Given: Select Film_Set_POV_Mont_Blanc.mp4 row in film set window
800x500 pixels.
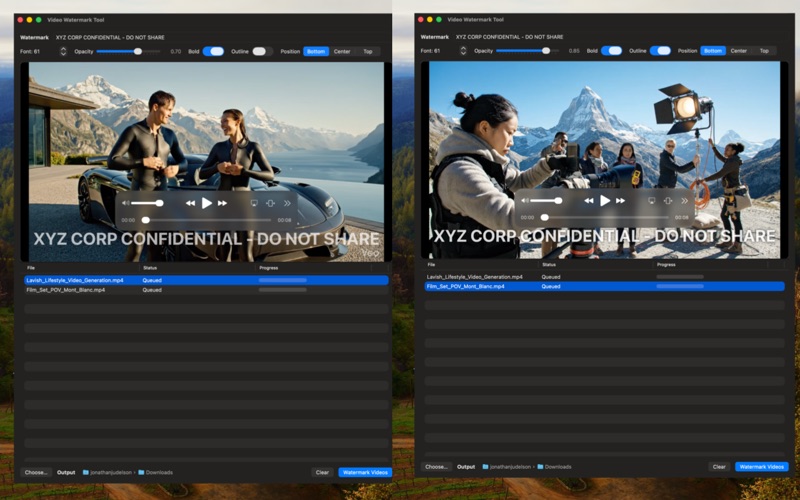Looking at the screenshot, I should (x=605, y=287).
